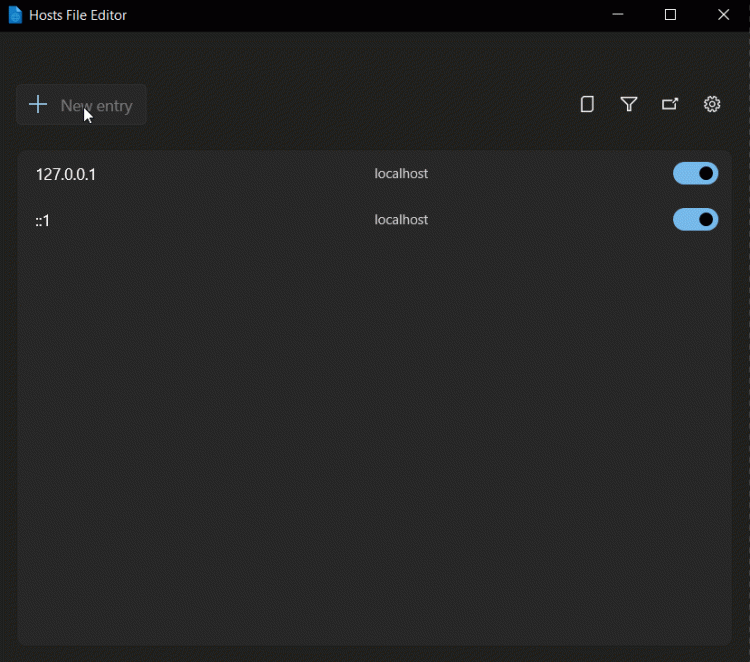Open the additional lines panel icon
Screen dimensions: 750x662
587,104
